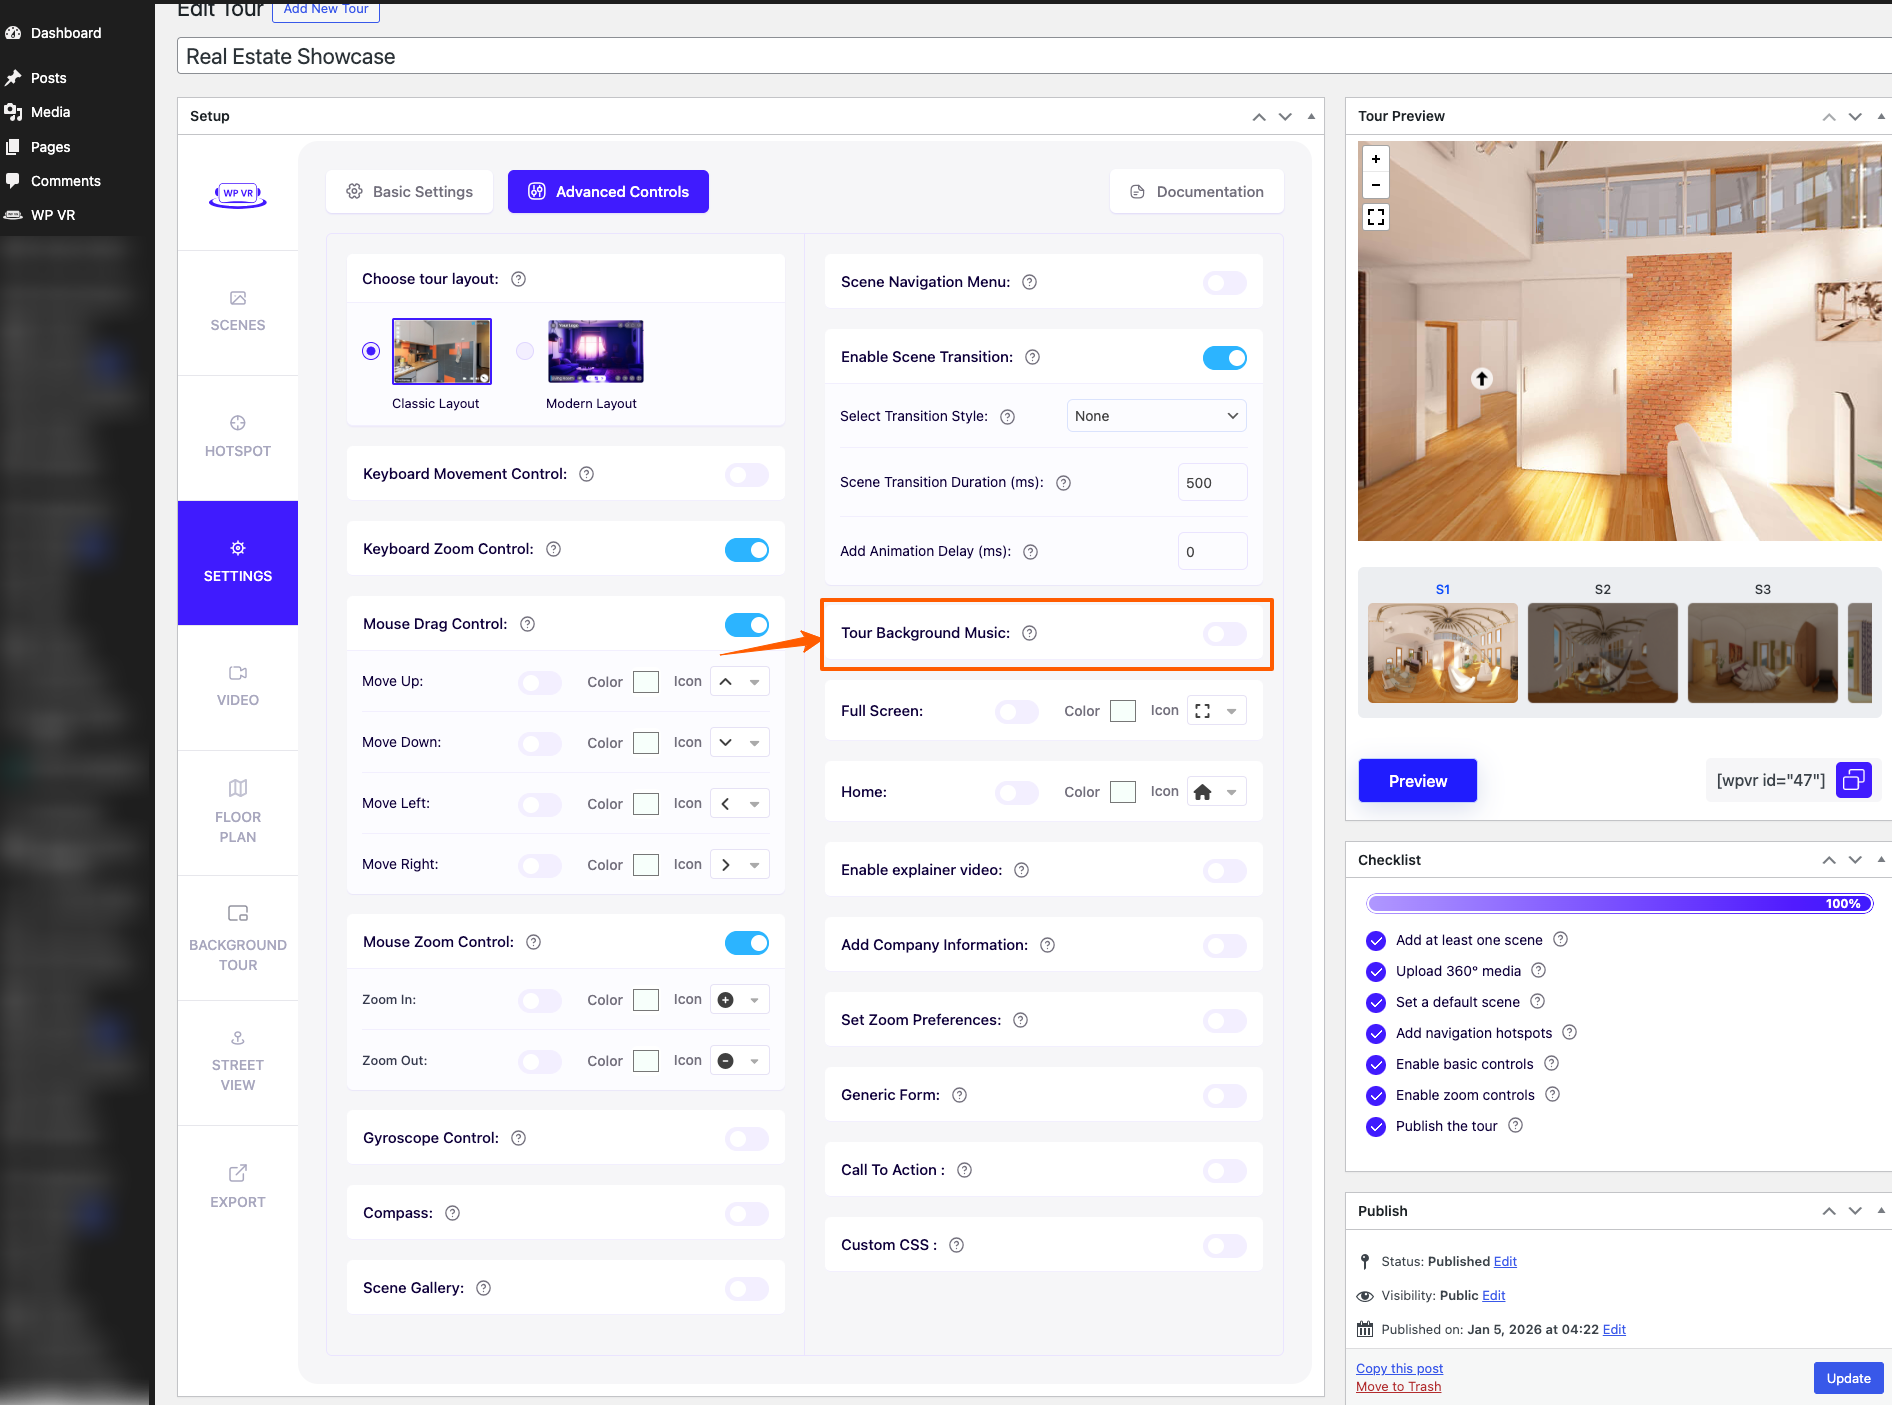Select the Modern Layout radio button
The height and width of the screenshot is (1405, 1892).
point(525,351)
